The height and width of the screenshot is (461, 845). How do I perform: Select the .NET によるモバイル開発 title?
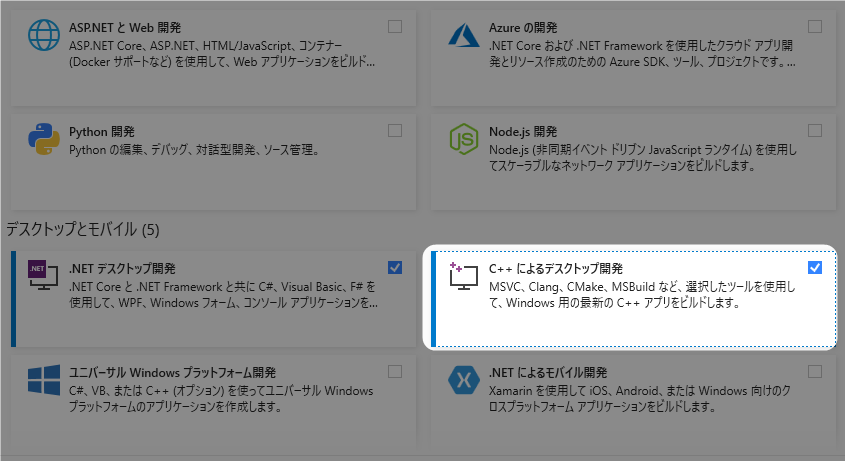coord(548,373)
